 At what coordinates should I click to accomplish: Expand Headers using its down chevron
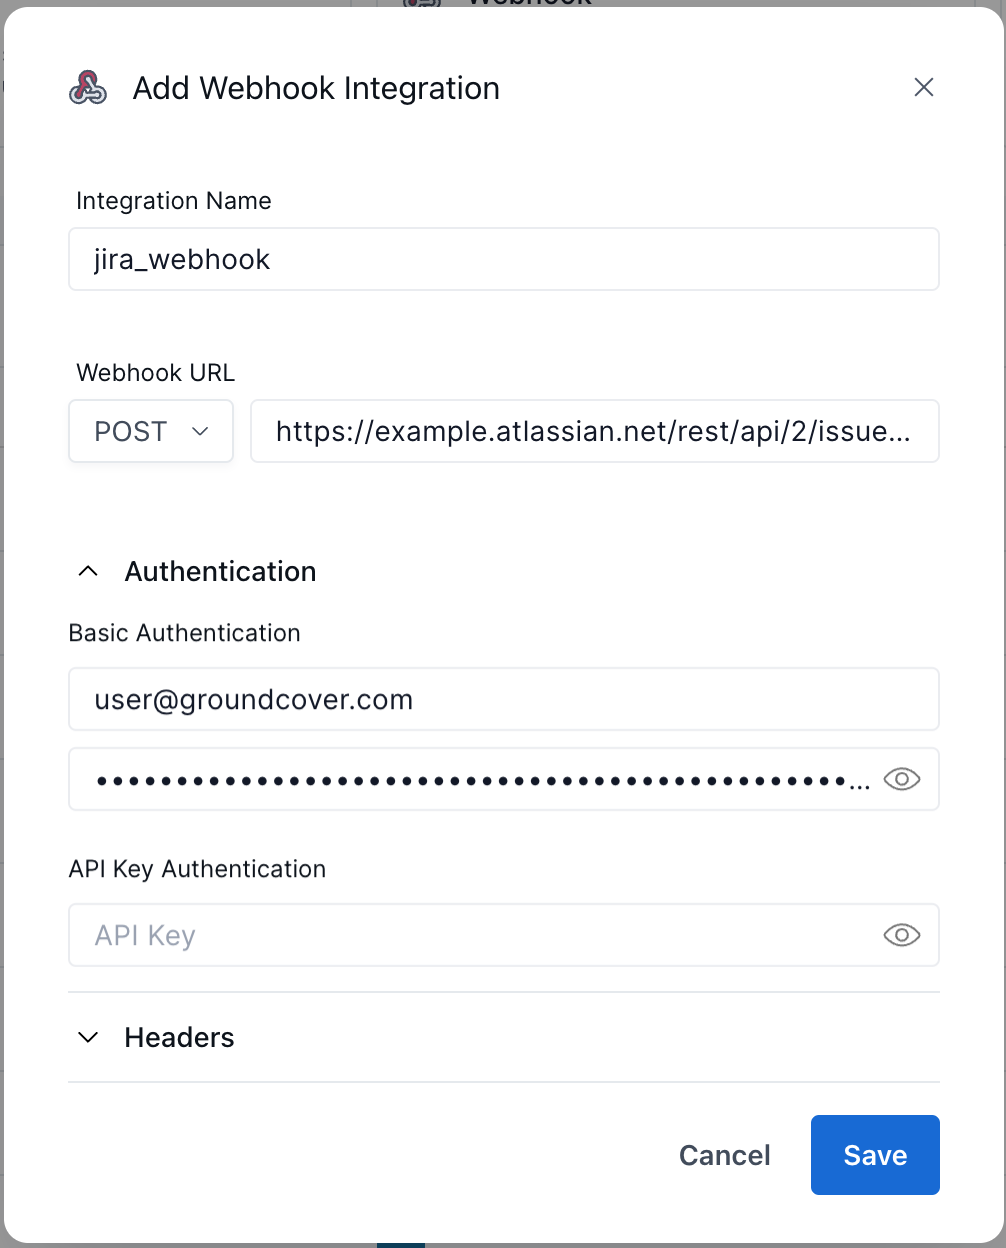[x=88, y=1037]
